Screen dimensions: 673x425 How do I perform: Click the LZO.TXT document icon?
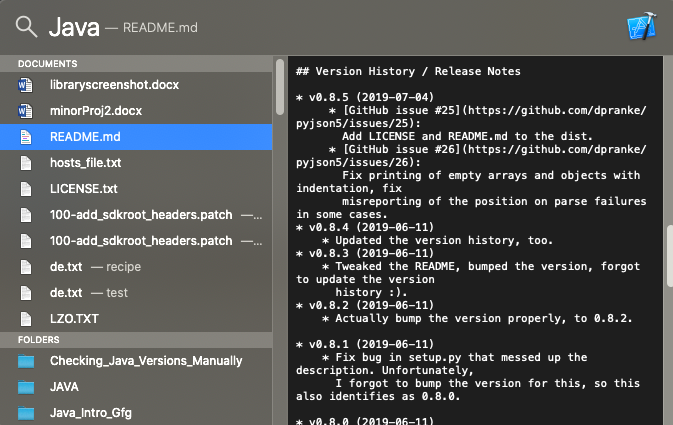[x=26, y=319]
